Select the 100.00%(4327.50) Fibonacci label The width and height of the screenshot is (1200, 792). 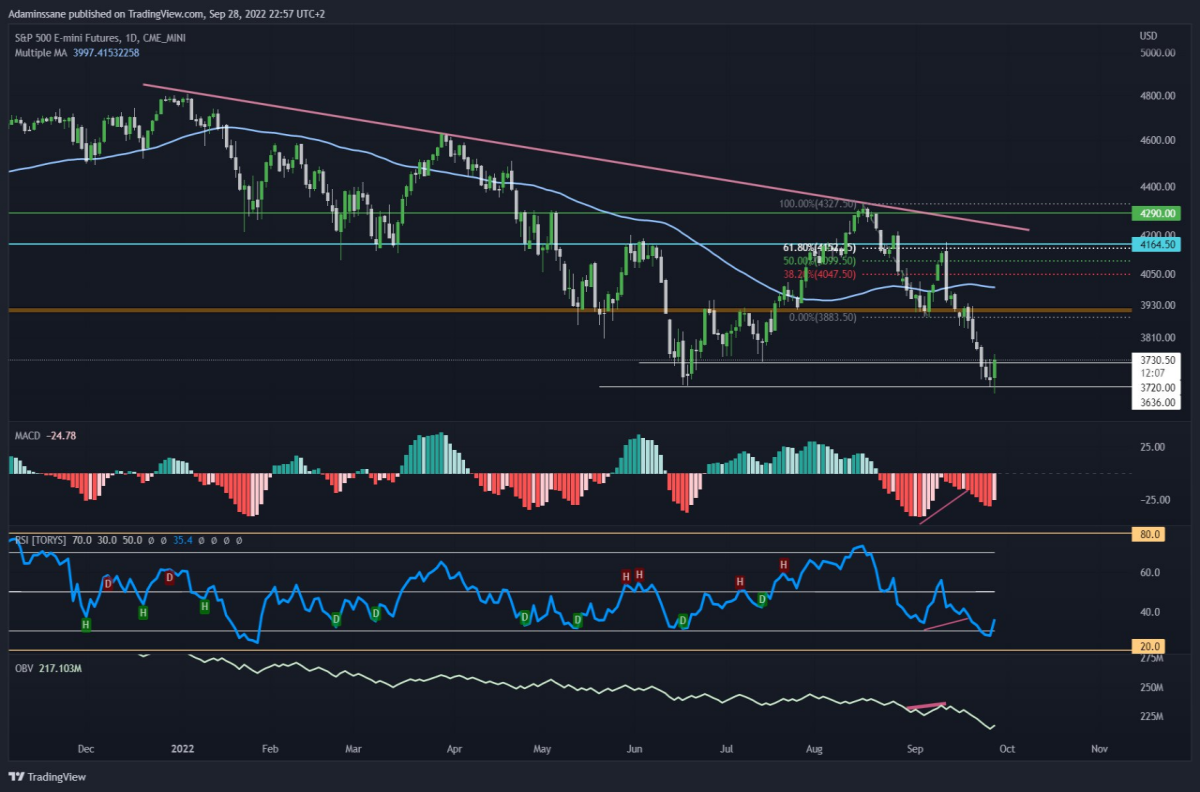[x=817, y=204]
